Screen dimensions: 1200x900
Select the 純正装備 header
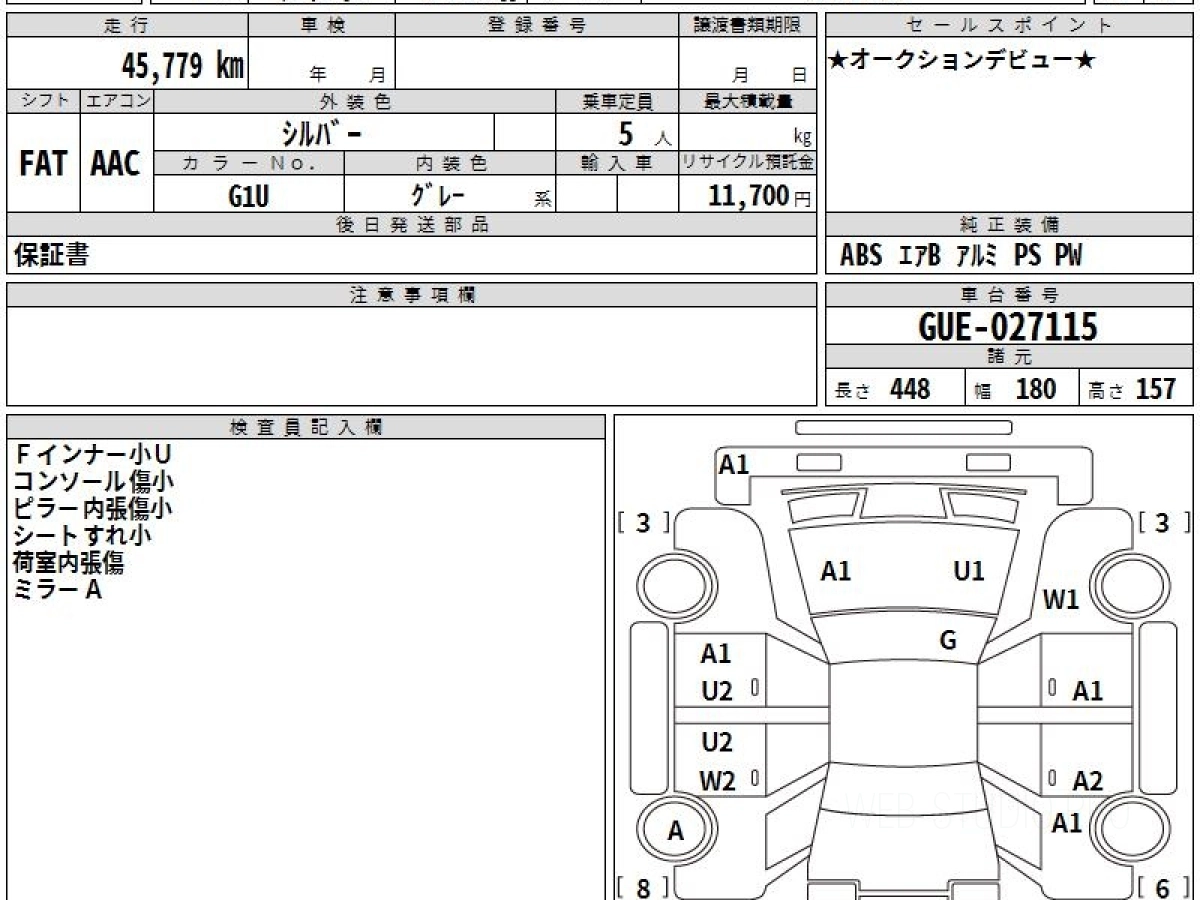[x=1010, y=225]
